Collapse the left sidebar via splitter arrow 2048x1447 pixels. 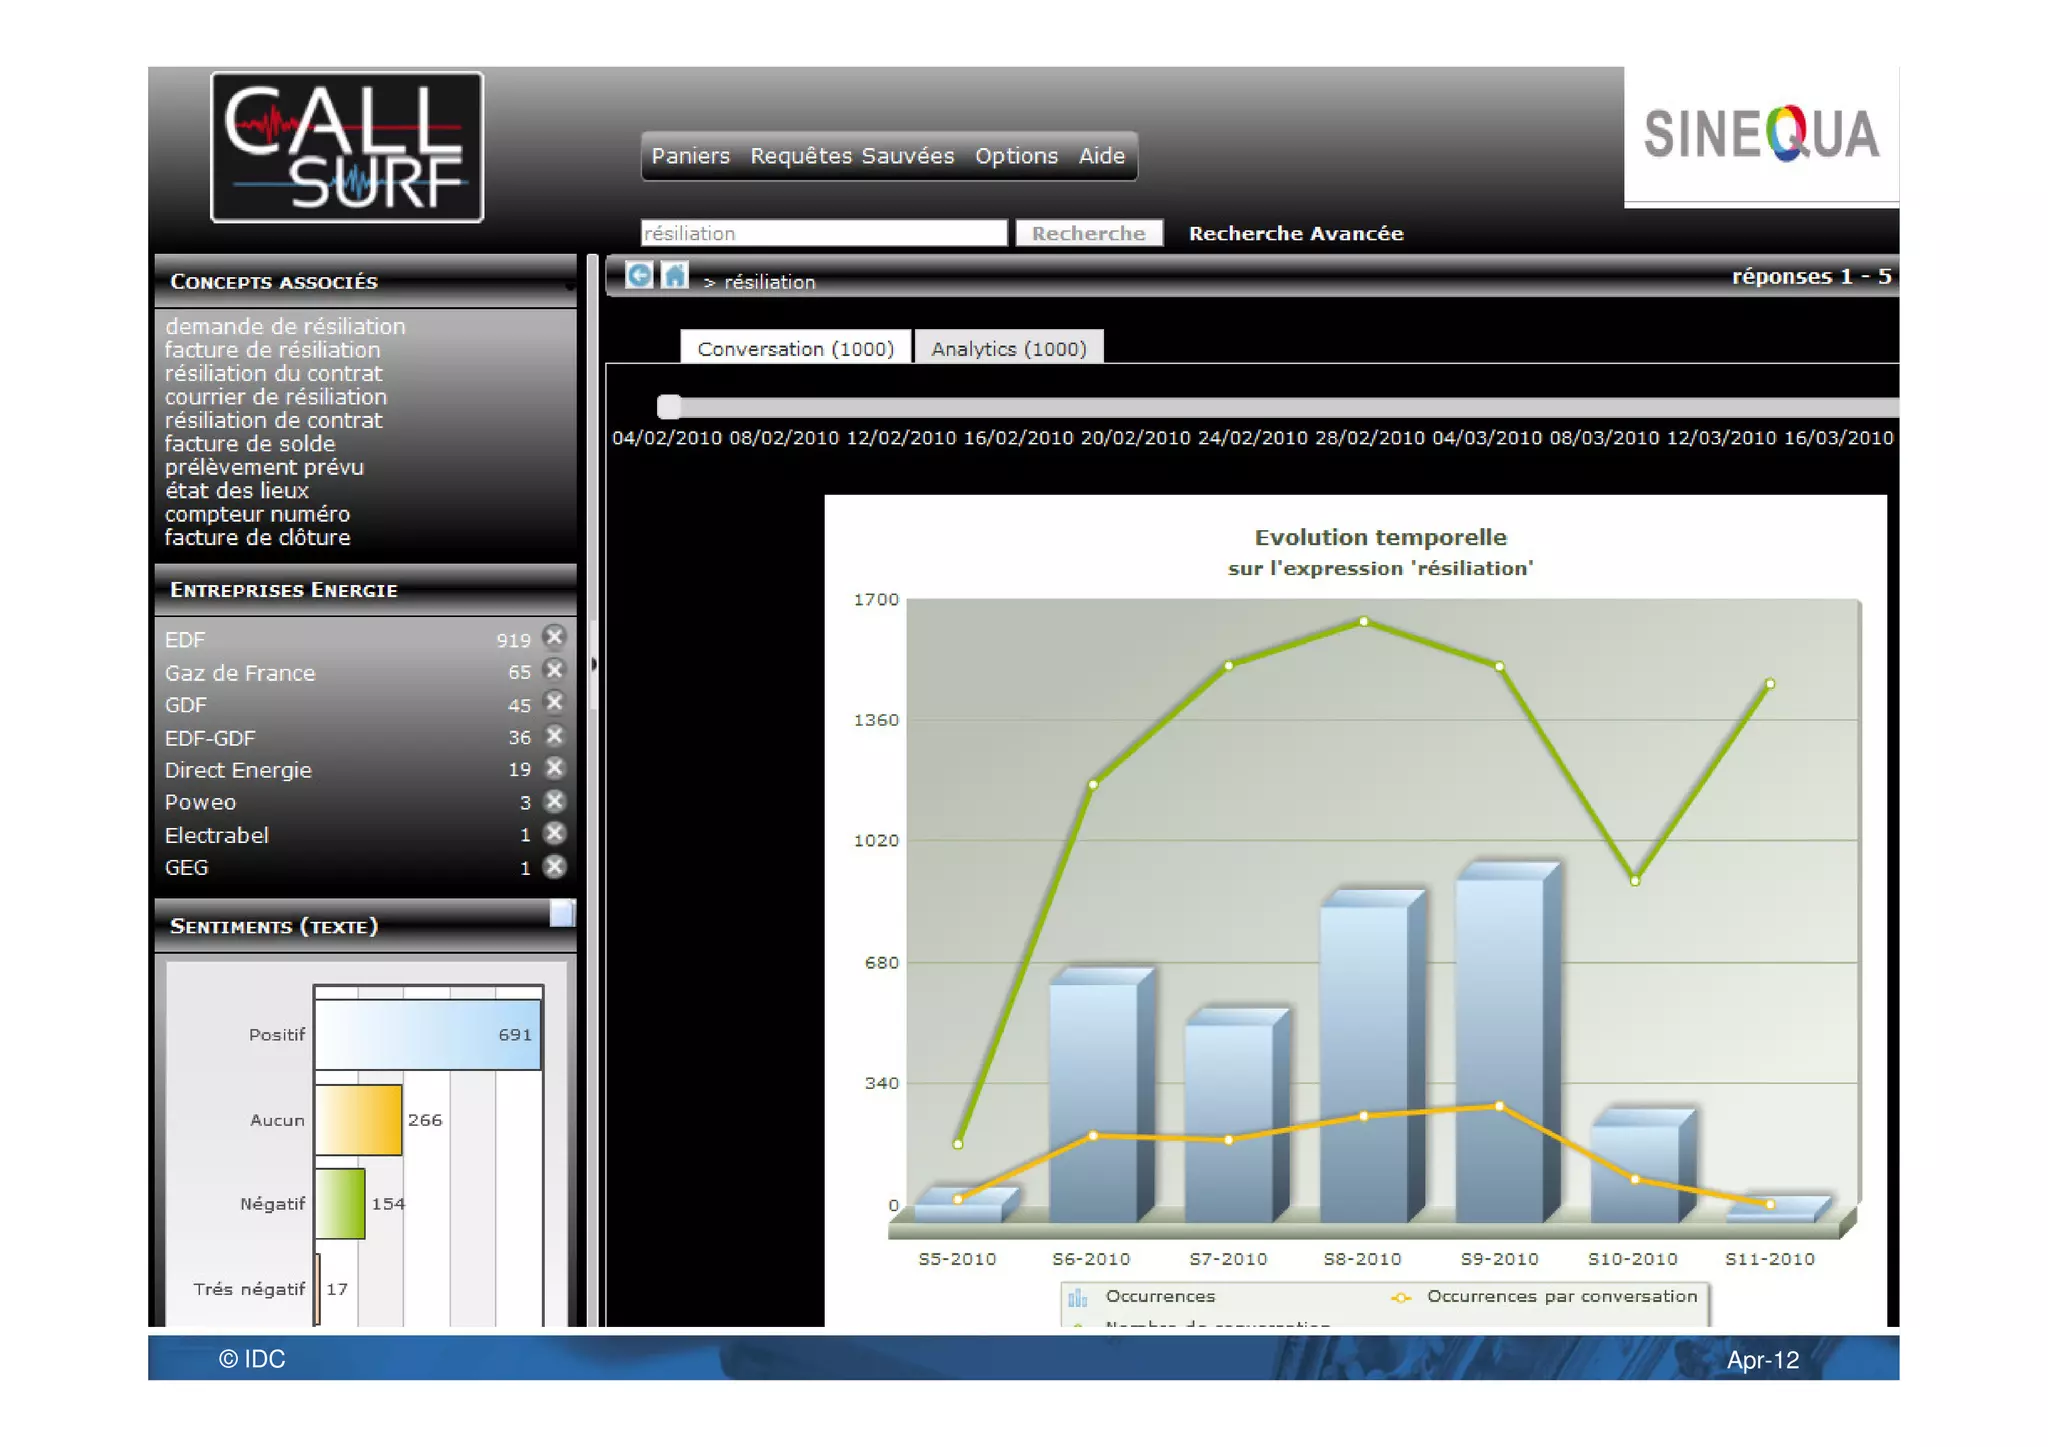click(x=593, y=664)
